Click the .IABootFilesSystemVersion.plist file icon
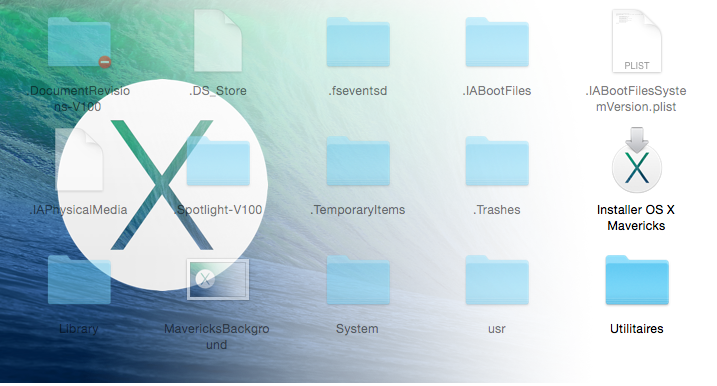Screen dimensions: 717x386 (x=637, y=41)
